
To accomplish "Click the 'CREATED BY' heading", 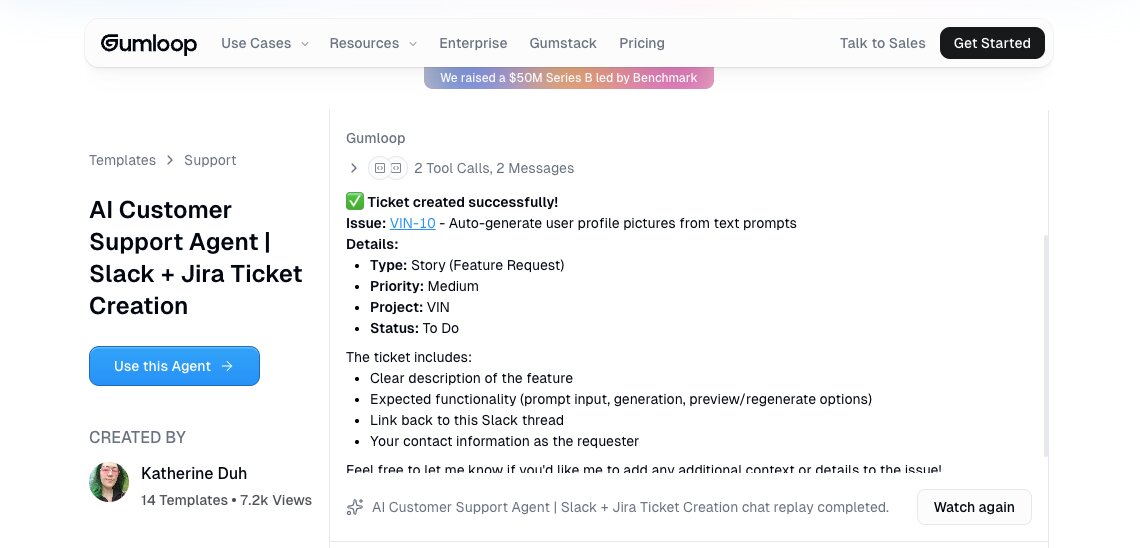I will click(137, 438).
